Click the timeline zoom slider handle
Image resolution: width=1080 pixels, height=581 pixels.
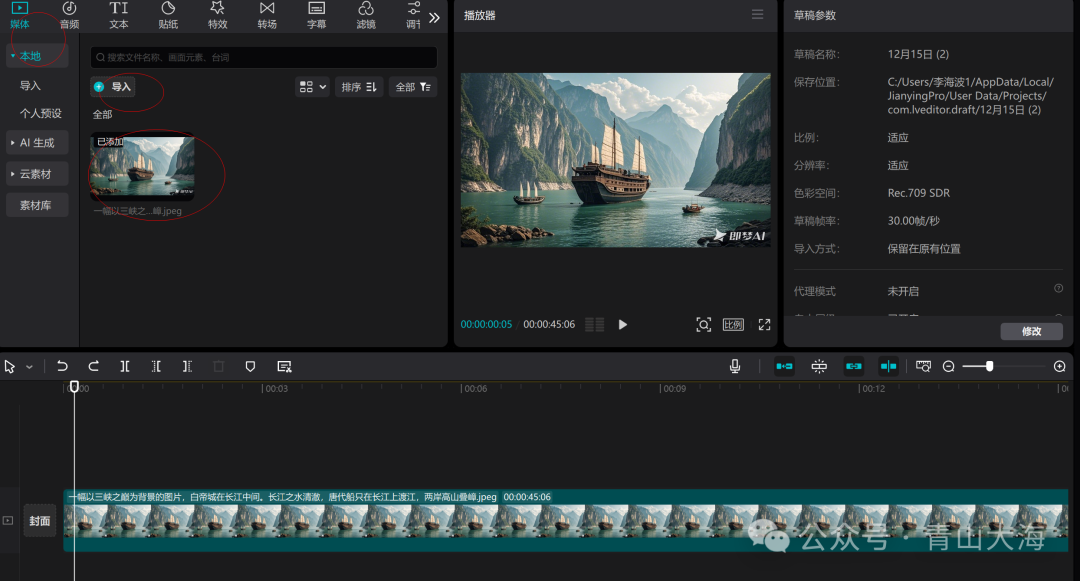coord(989,367)
